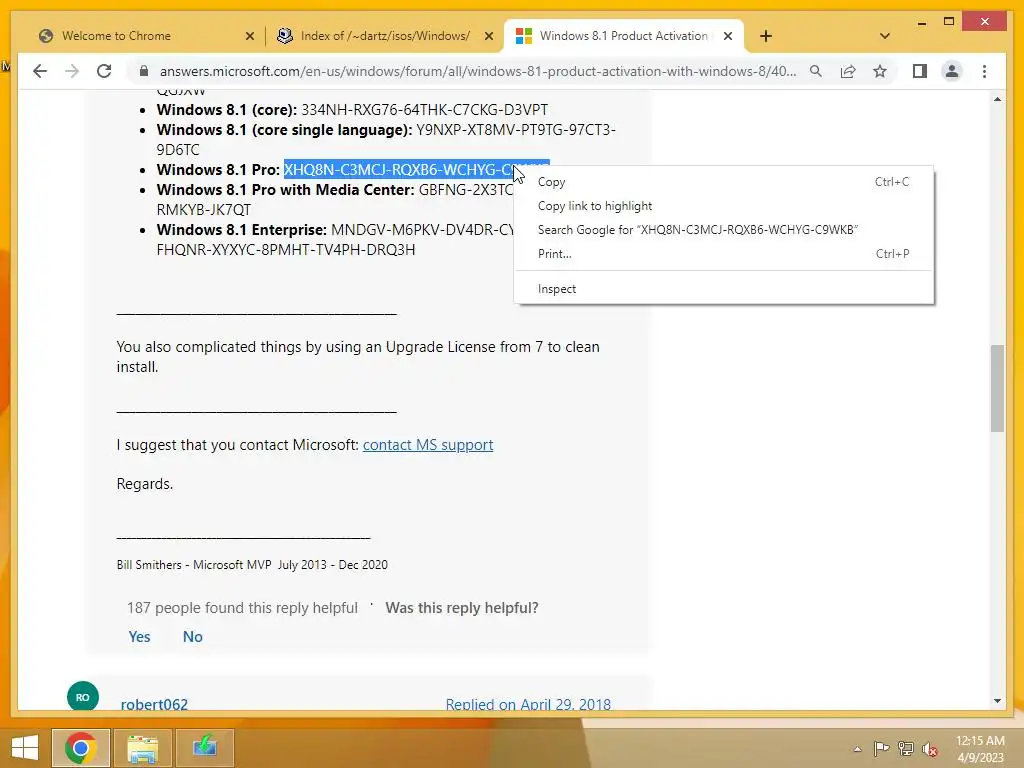The width and height of the screenshot is (1024, 768).
Task: Open File Explorer from the taskbar
Action: [143, 747]
